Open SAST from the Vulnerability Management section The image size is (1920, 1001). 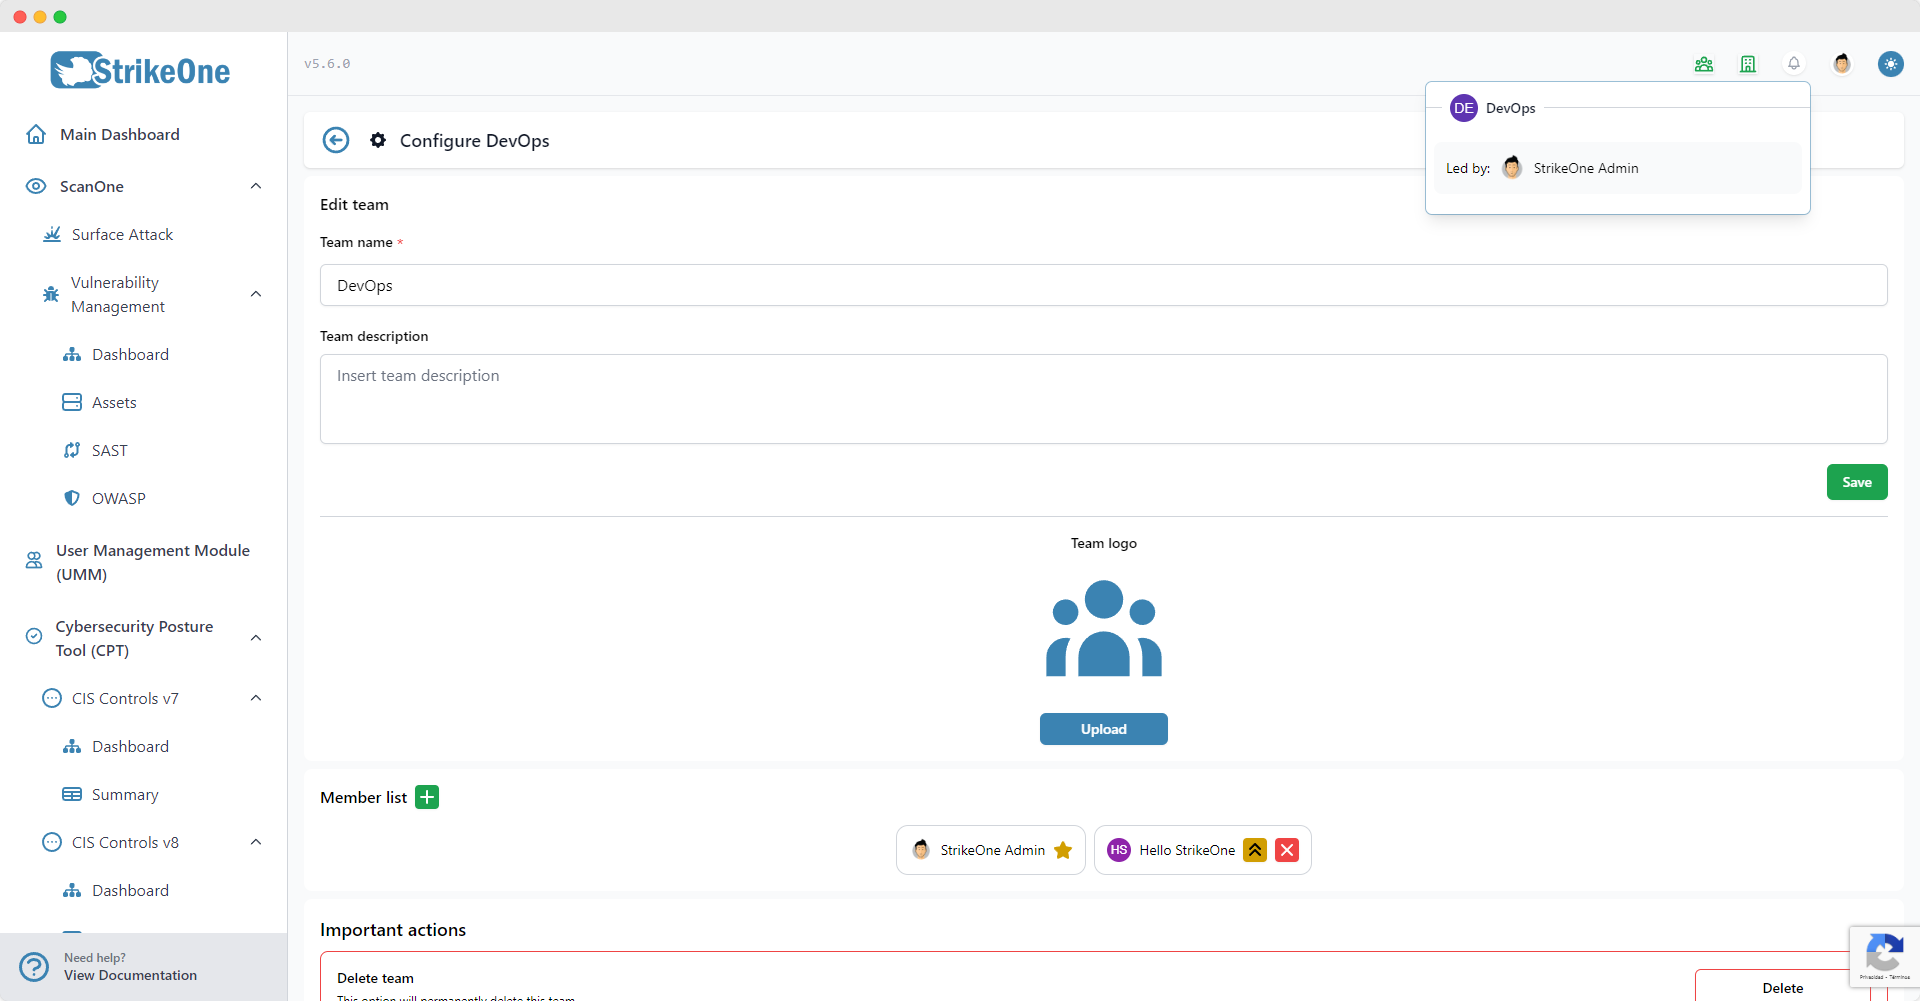click(109, 450)
